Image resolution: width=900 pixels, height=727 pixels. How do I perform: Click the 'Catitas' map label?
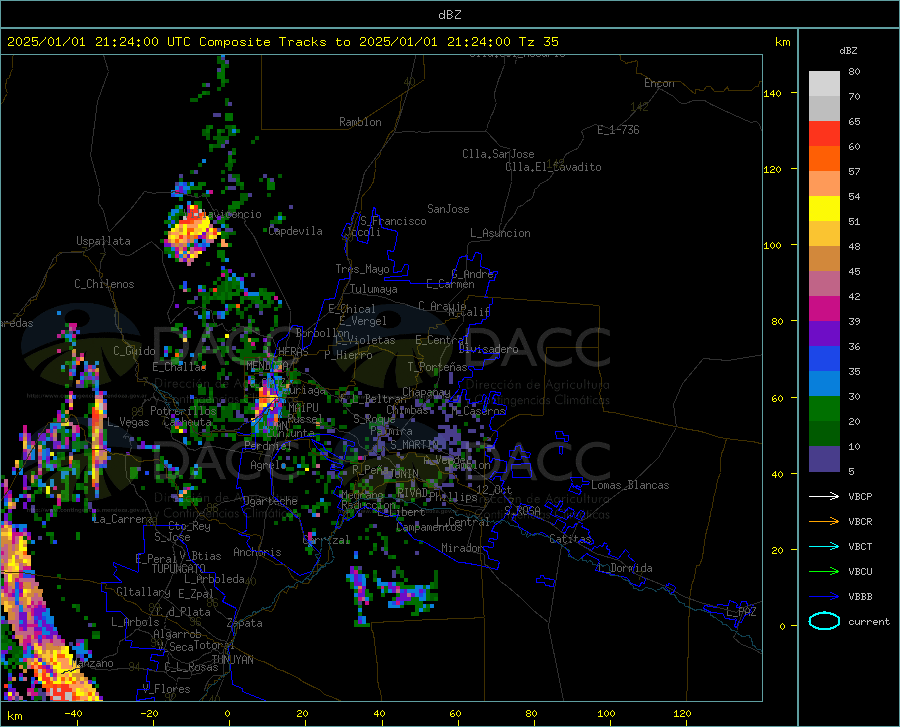(x=570, y=539)
